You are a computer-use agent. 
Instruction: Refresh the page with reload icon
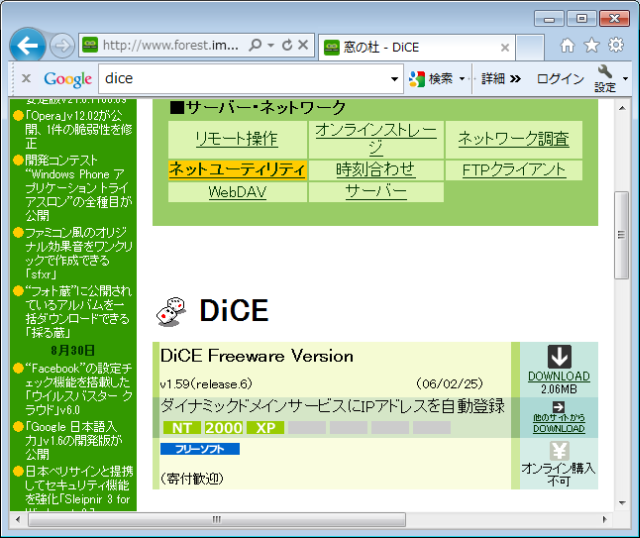(287, 45)
